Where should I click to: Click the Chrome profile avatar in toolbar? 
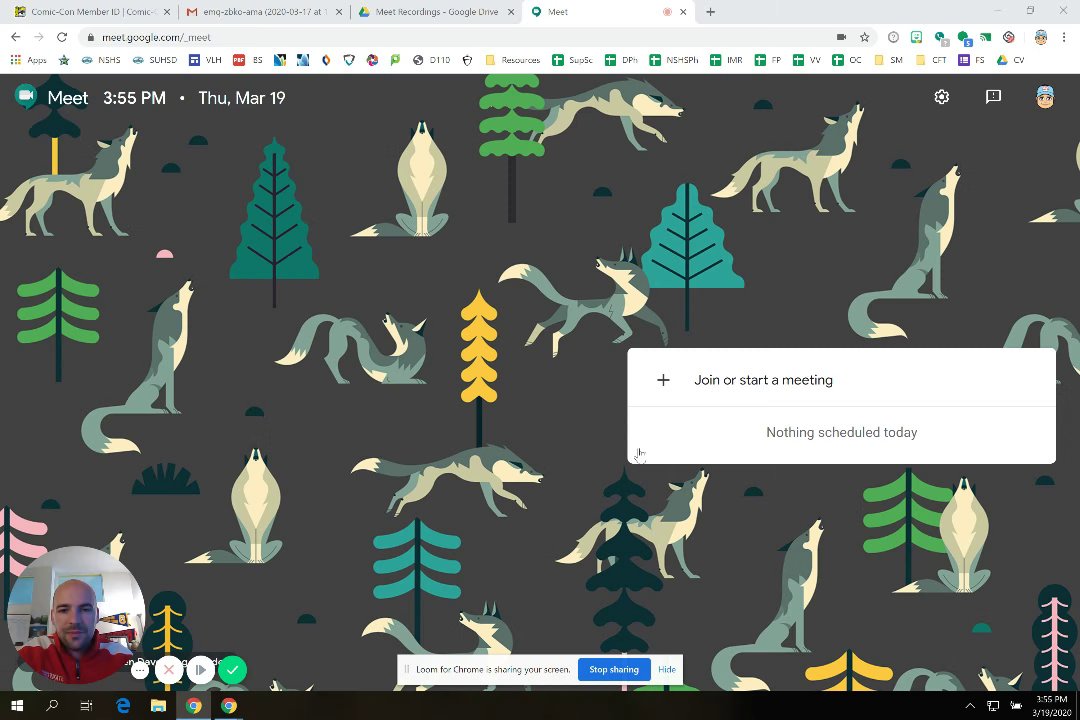tap(1041, 37)
